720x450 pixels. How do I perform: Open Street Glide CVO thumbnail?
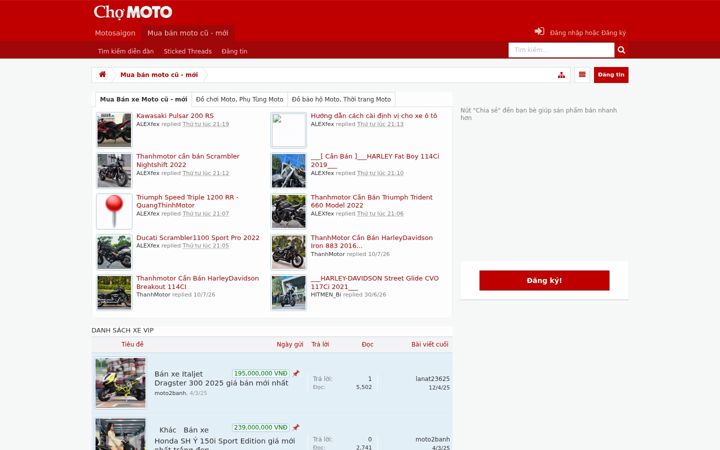(x=288, y=292)
